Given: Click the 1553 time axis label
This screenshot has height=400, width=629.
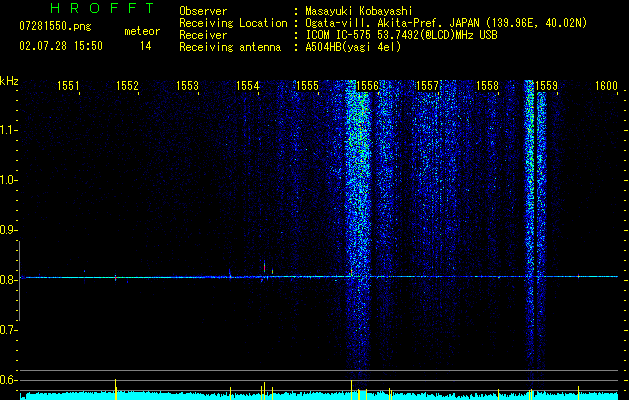Looking at the screenshot, I should click(187, 85).
